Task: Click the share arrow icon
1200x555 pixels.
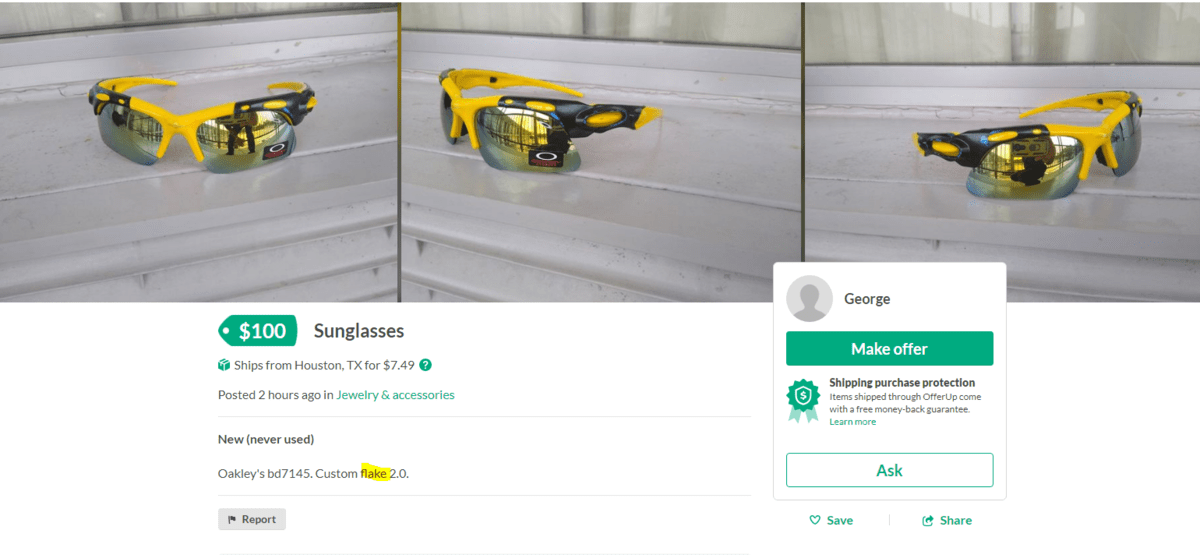Action: click(x=928, y=520)
